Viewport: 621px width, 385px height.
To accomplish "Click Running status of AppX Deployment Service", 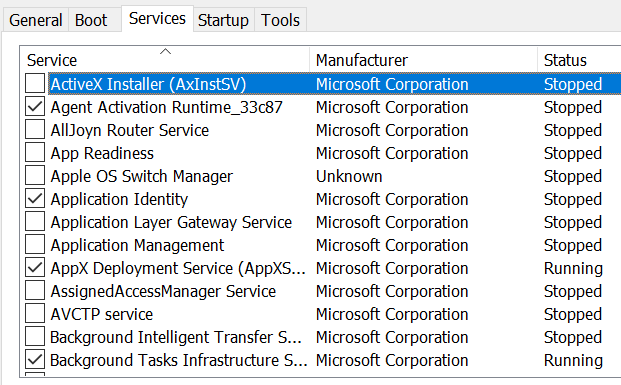I will [x=573, y=268].
